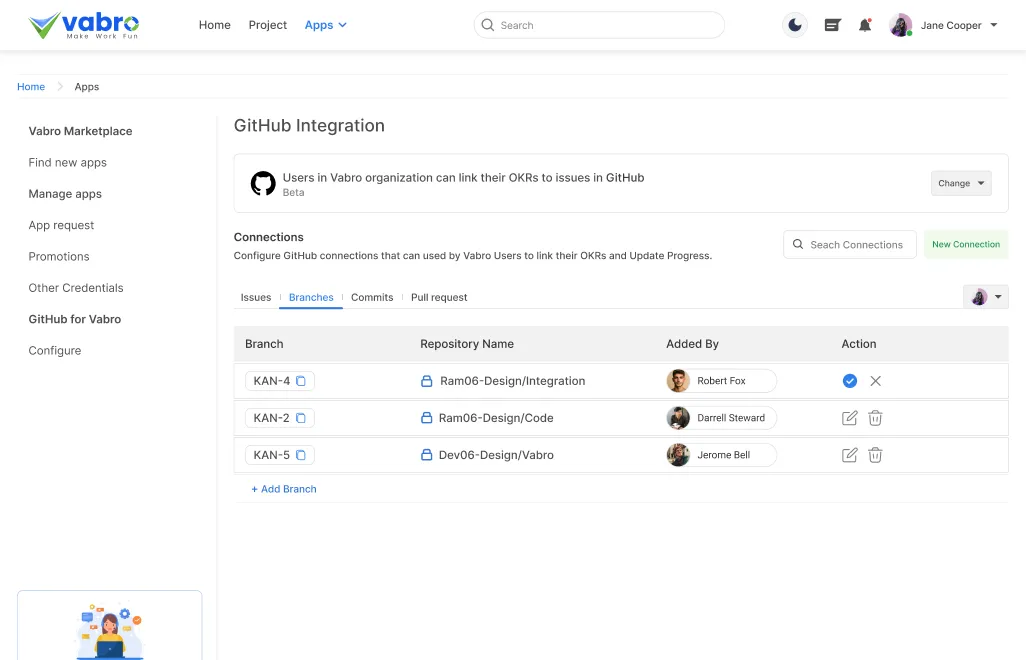Image resolution: width=1026 pixels, height=660 pixels.
Task: Toggle dark mode with the moon icon
Action: tap(794, 25)
